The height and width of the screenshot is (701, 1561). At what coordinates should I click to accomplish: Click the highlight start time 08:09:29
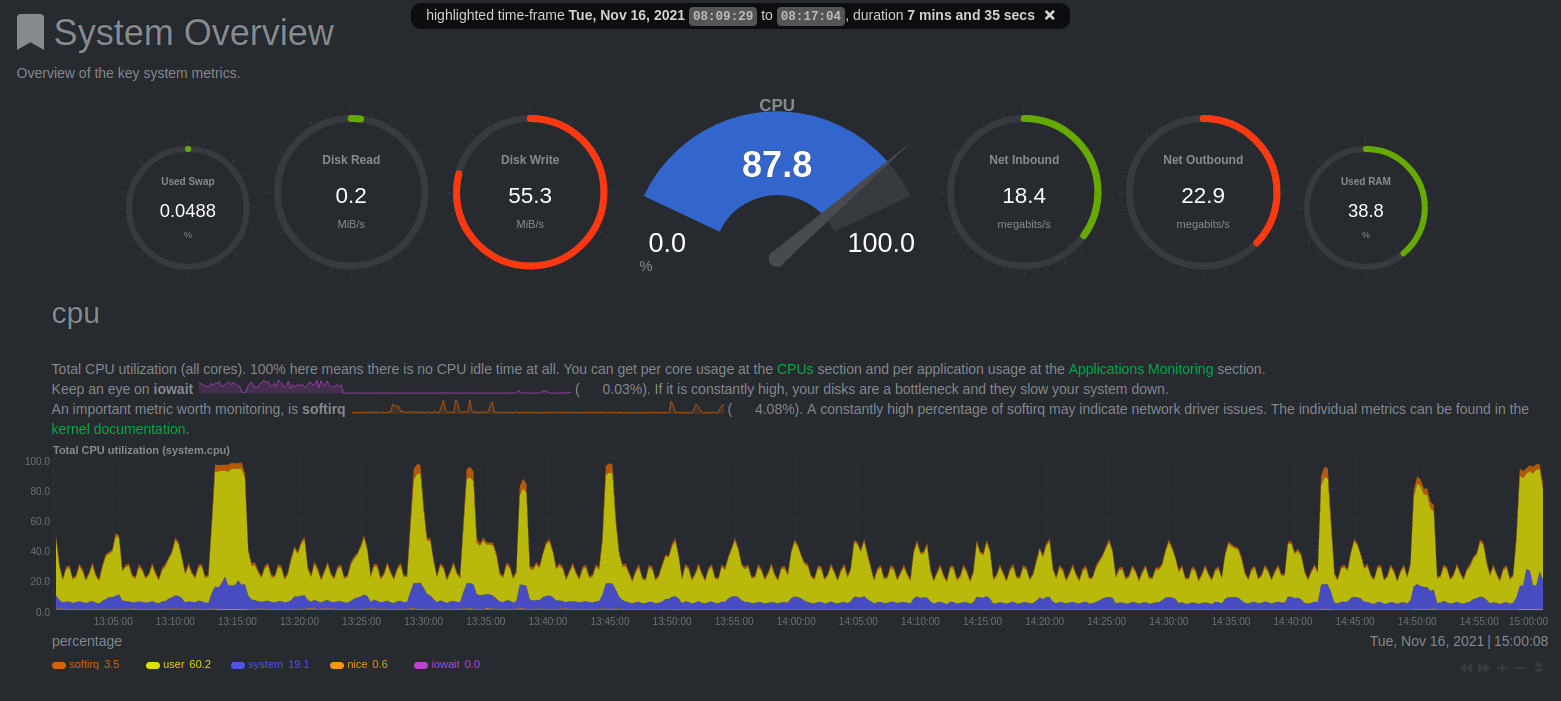coord(721,16)
